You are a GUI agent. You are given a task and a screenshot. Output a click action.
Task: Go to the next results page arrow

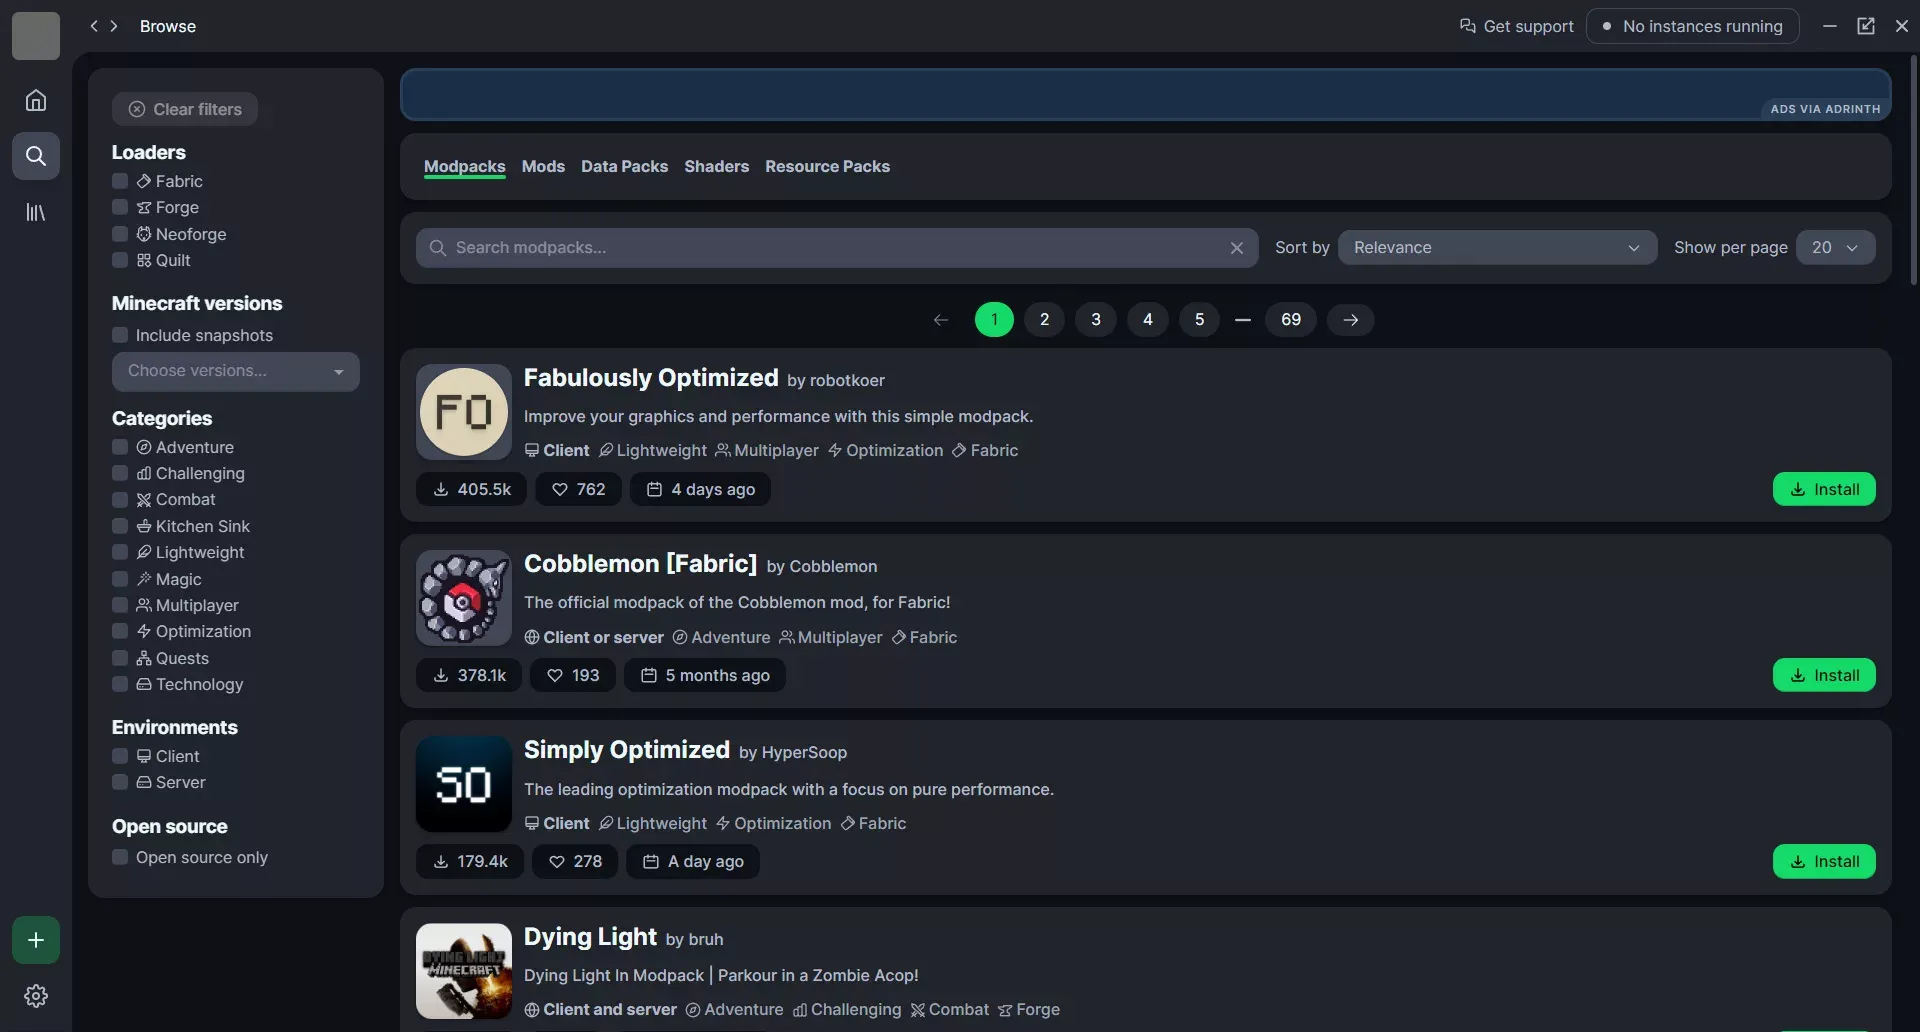click(x=1350, y=320)
